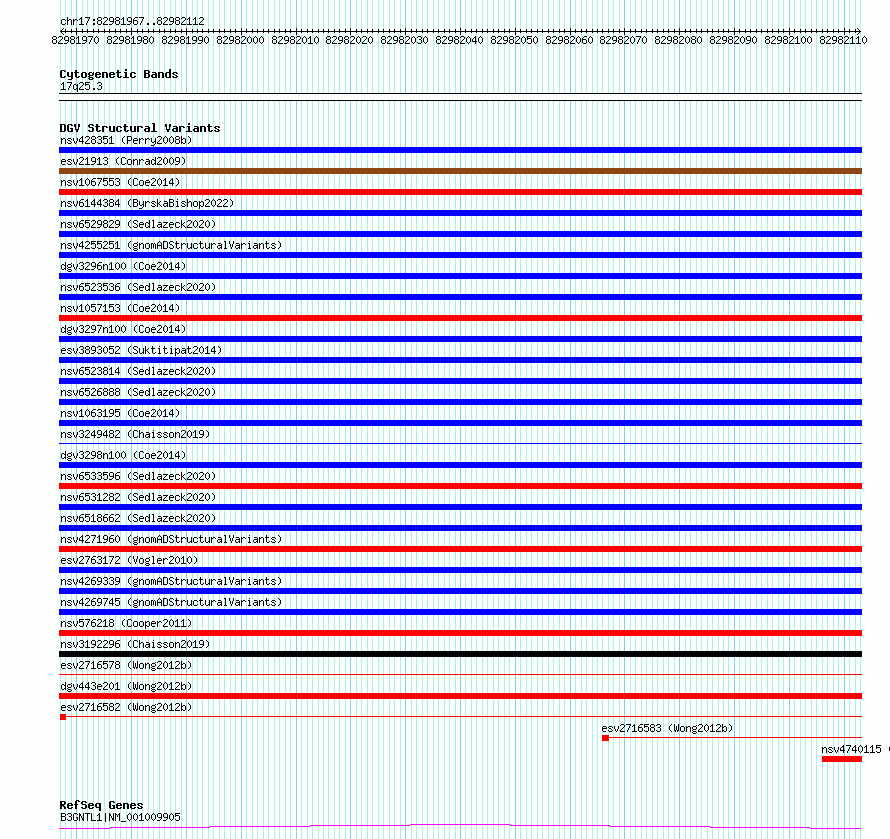Open the B3GNTL1|NM_001009905 gene label

[120, 817]
